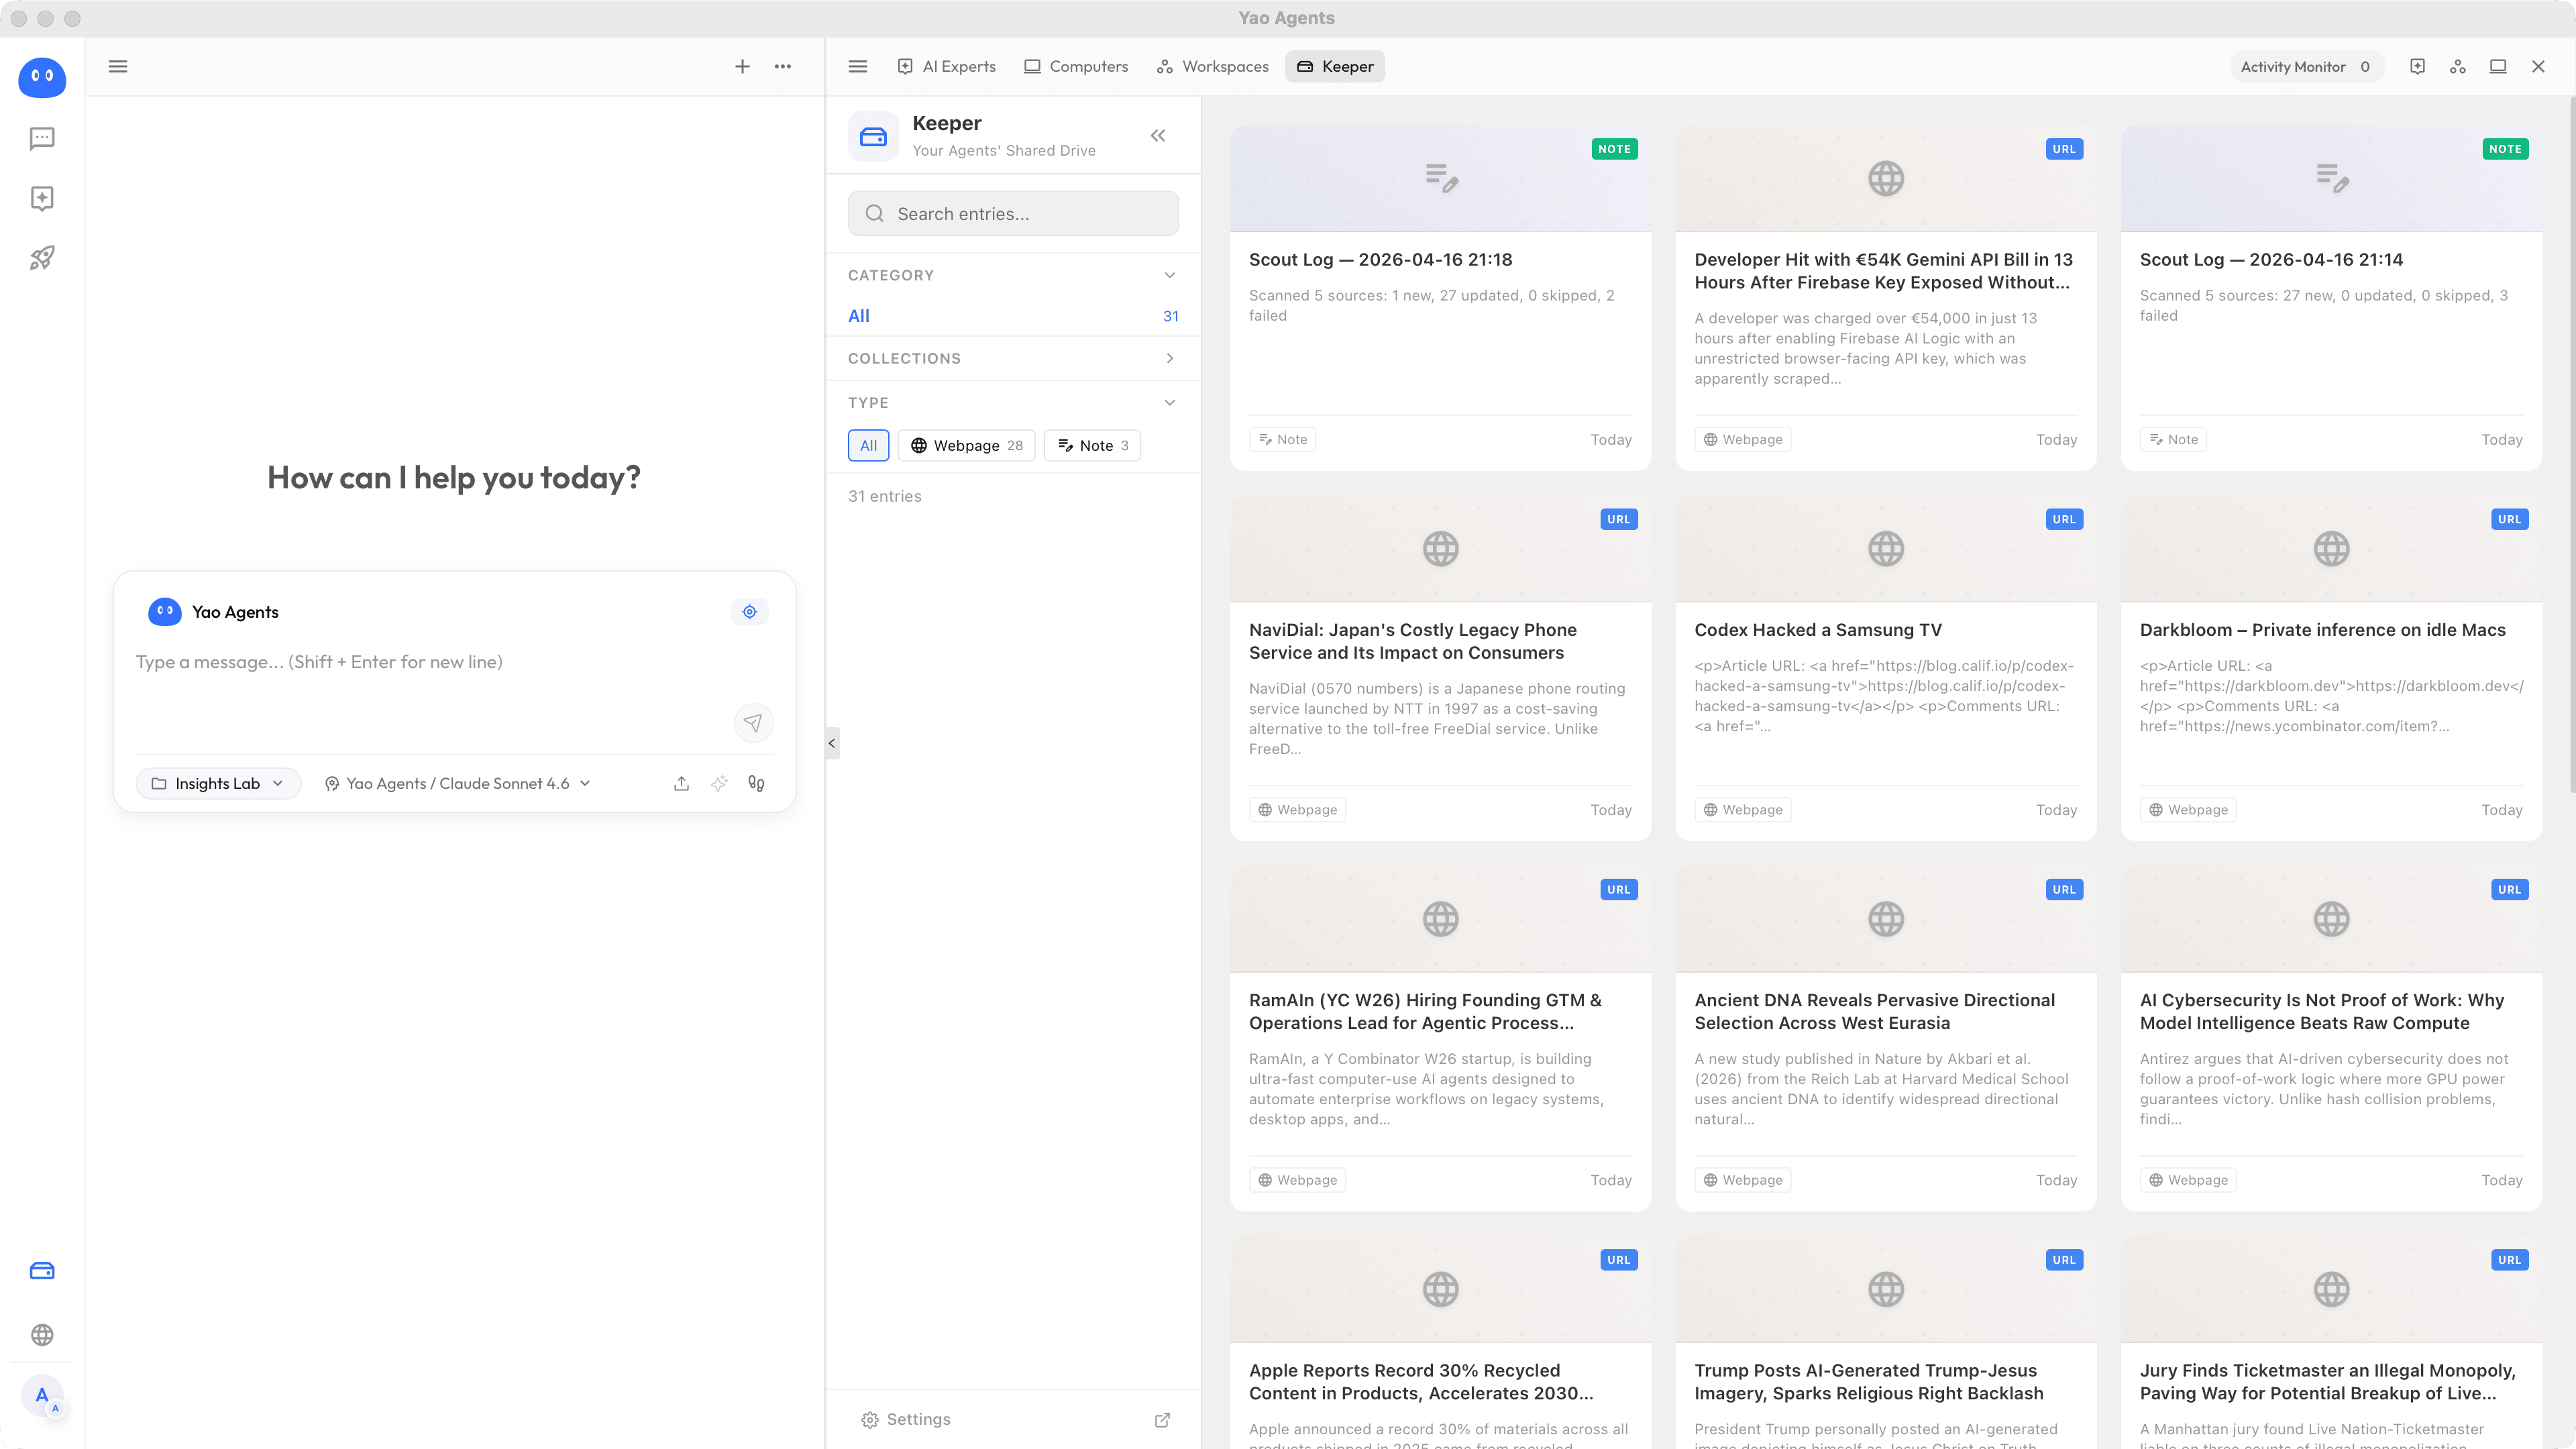Open the Gemini API Bill article card
The image size is (2576, 1449).
pos(1885,298)
